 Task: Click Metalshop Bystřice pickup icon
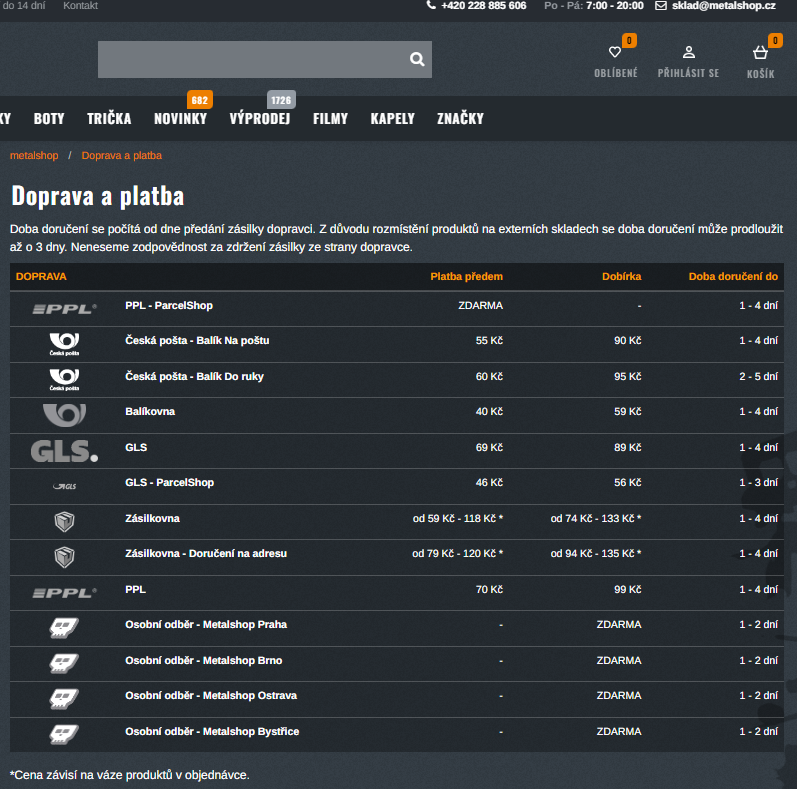point(64,734)
